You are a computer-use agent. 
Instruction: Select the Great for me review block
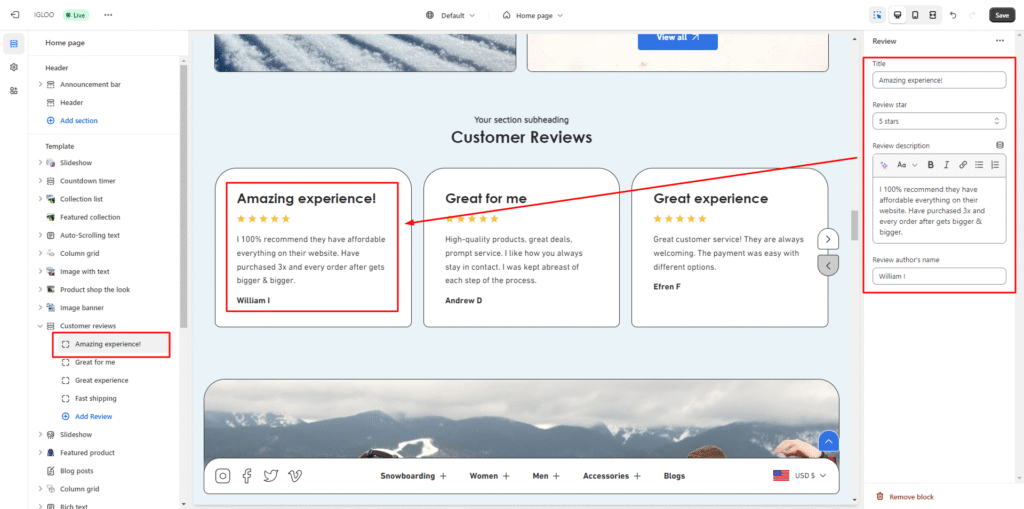point(95,362)
